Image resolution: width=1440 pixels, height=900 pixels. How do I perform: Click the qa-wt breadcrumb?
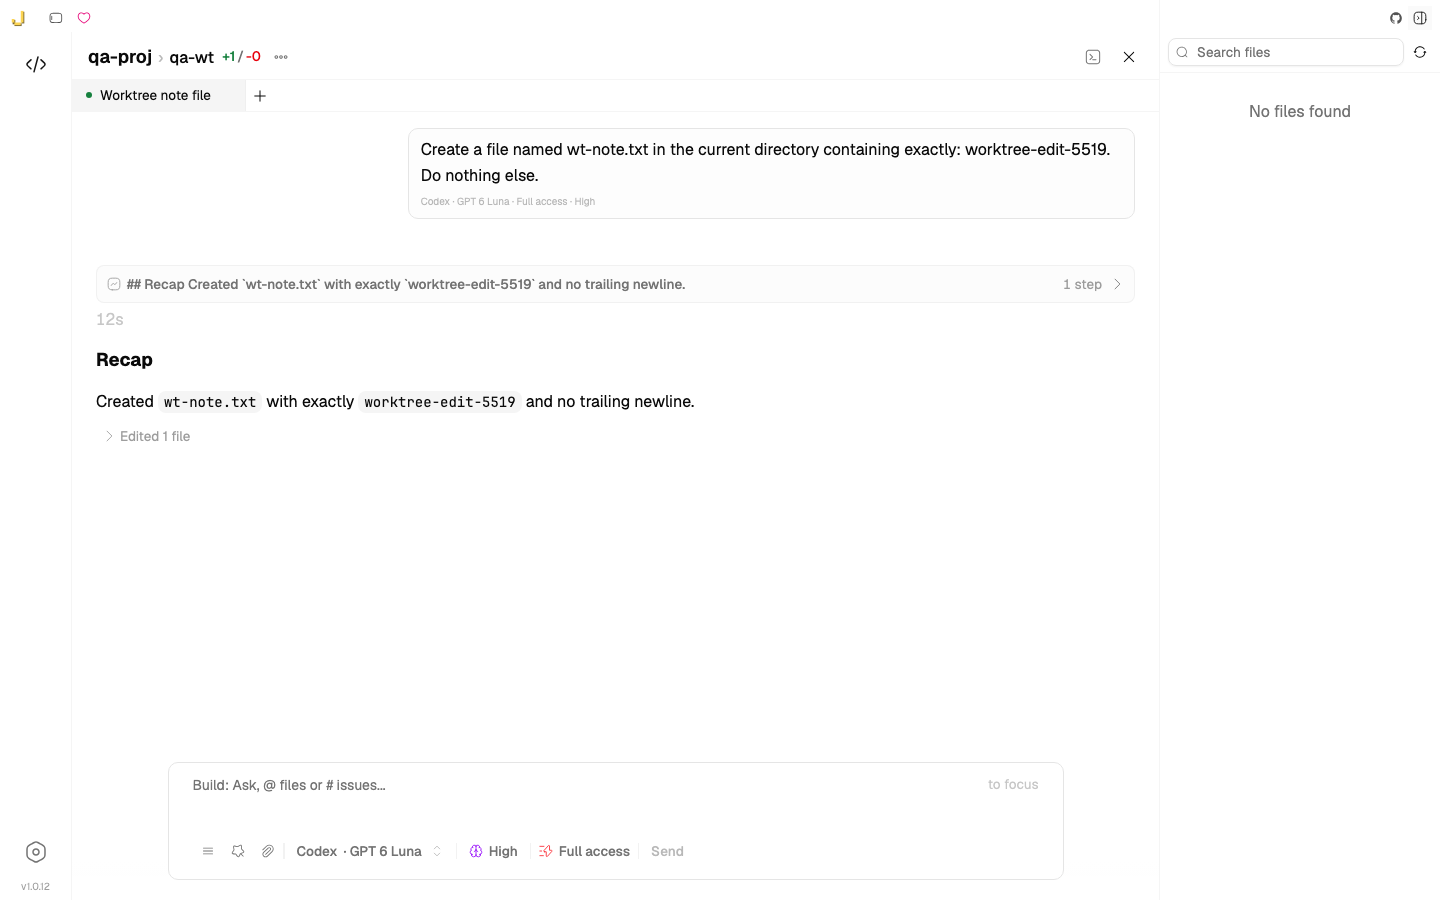pos(191,57)
